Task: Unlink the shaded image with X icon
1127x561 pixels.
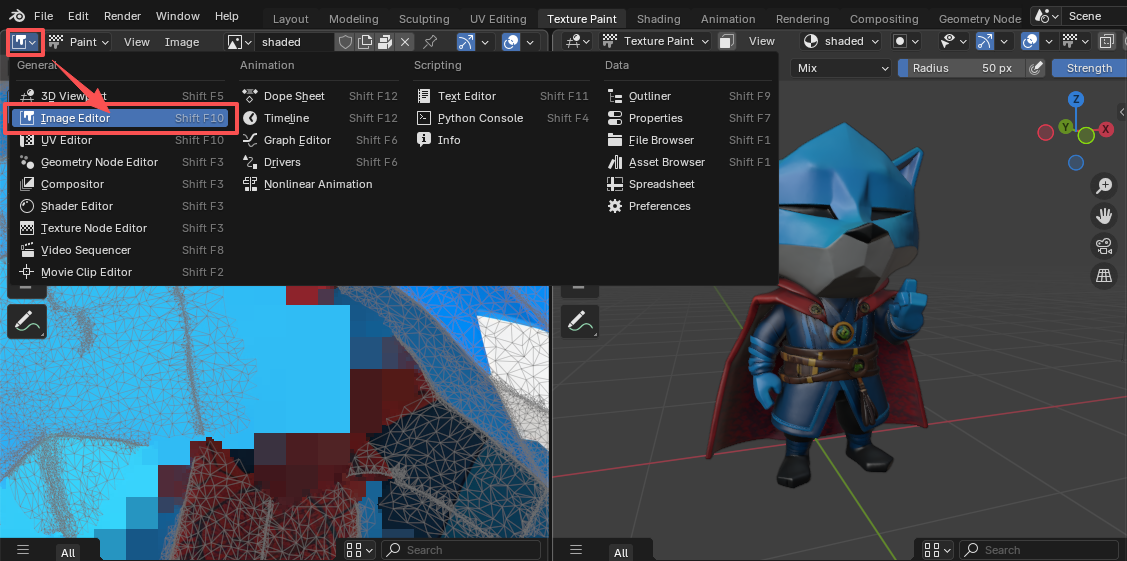Action: pyautogui.click(x=404, y=42)
